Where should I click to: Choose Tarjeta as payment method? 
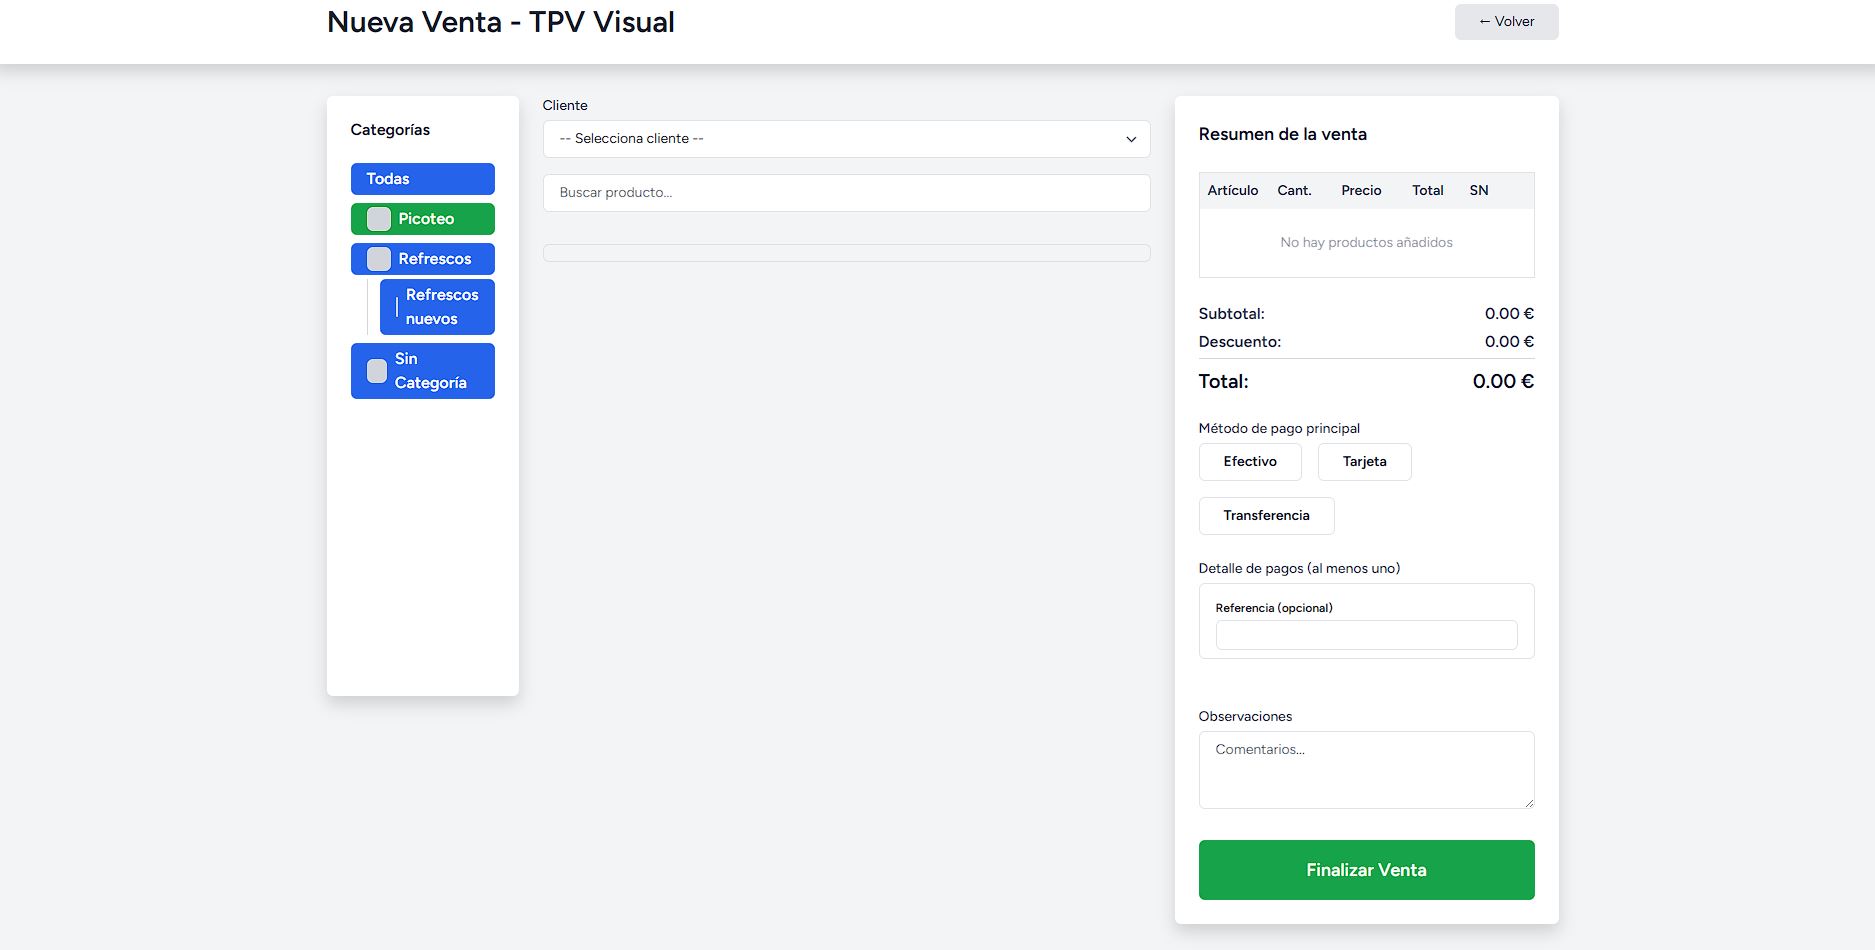tap(1364, 462)
